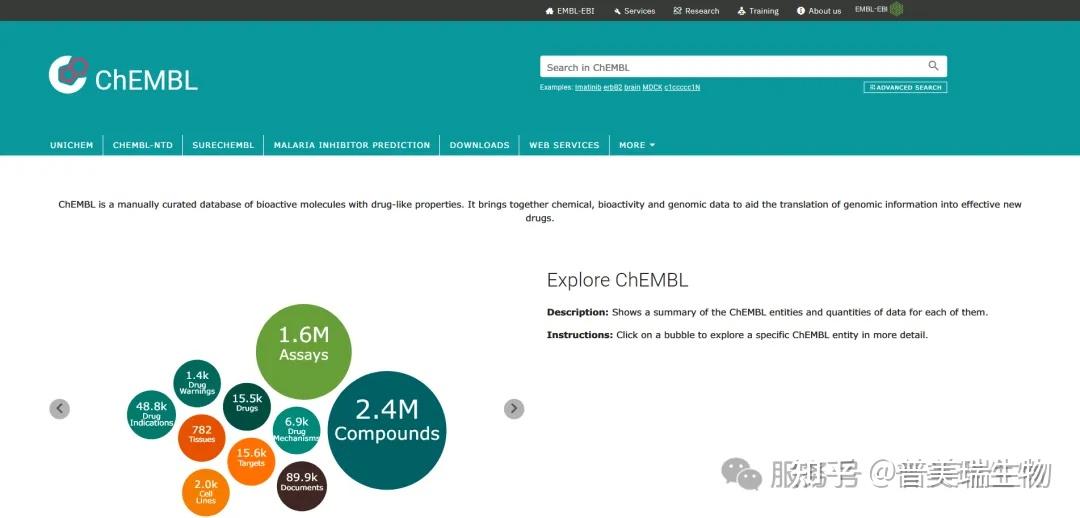Go to next slide with right arrow
1080x518 pixels.
(x=514, y=408)
